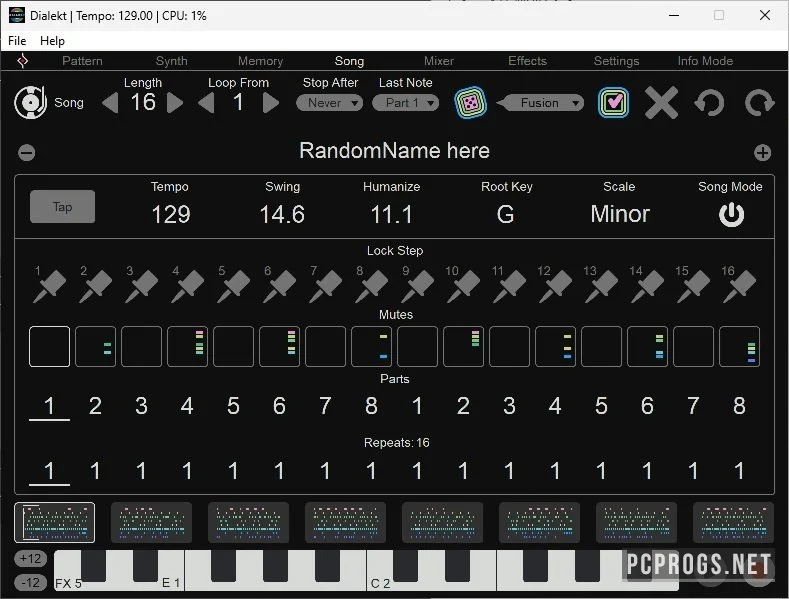Viewport: 789px width, 599px height.
Task: Click Lock Step pin 6
Action: (279, 286)
